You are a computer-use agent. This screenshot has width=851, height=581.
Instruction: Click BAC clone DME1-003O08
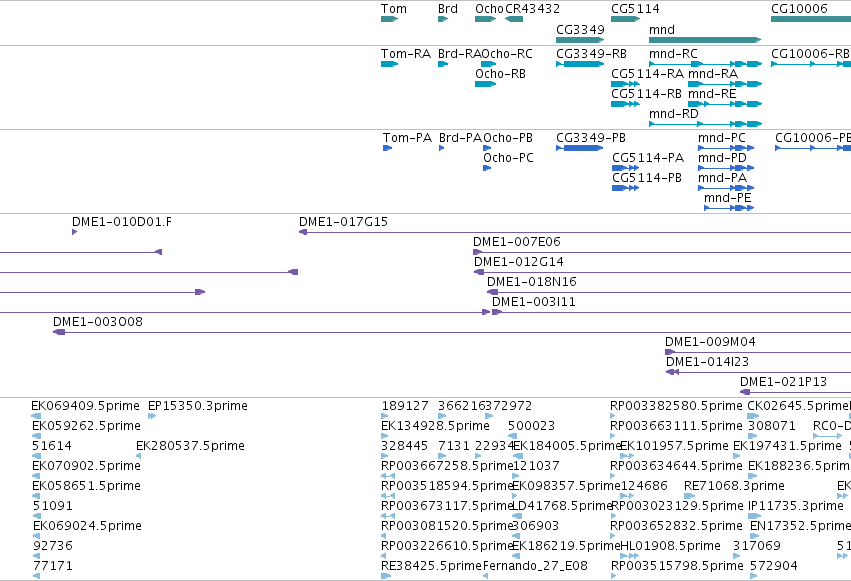pos(452,333)
